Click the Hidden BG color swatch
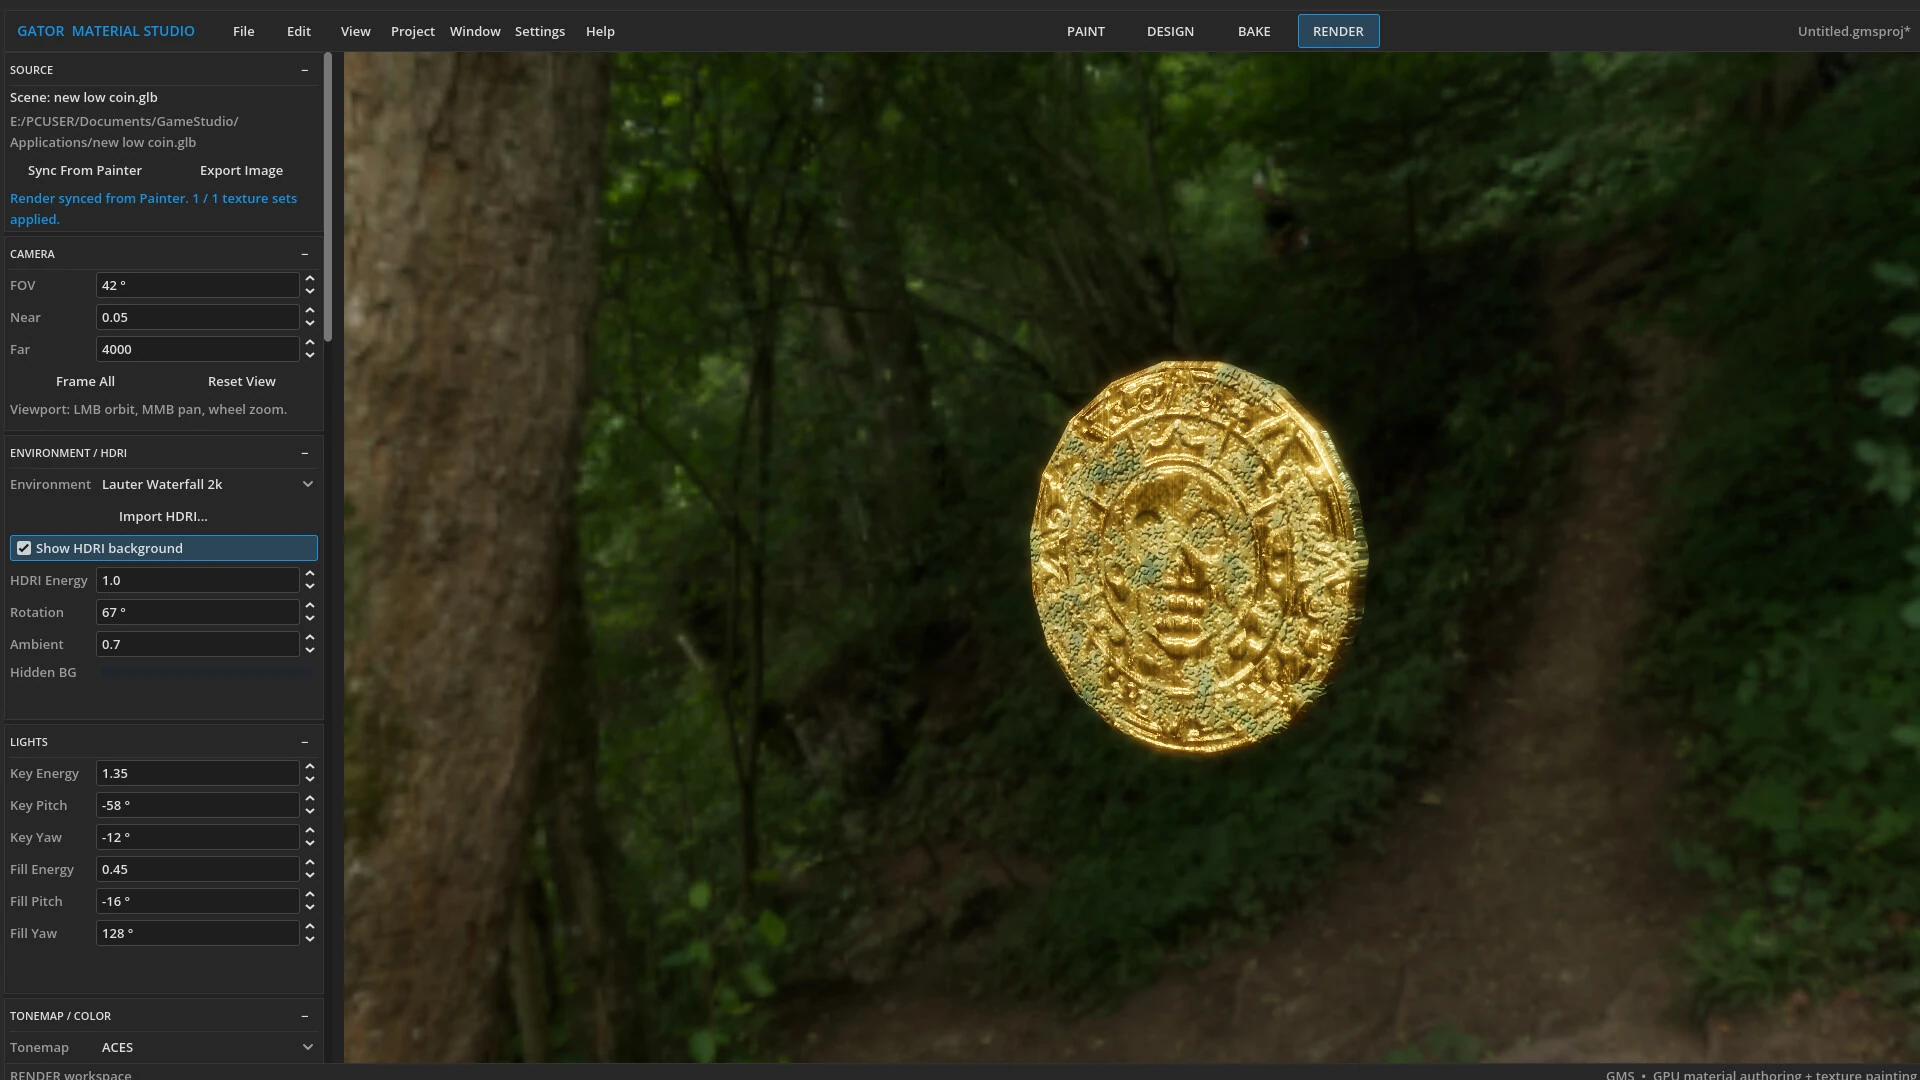This screenshot has width=1920, height=1080. [207, 673]
